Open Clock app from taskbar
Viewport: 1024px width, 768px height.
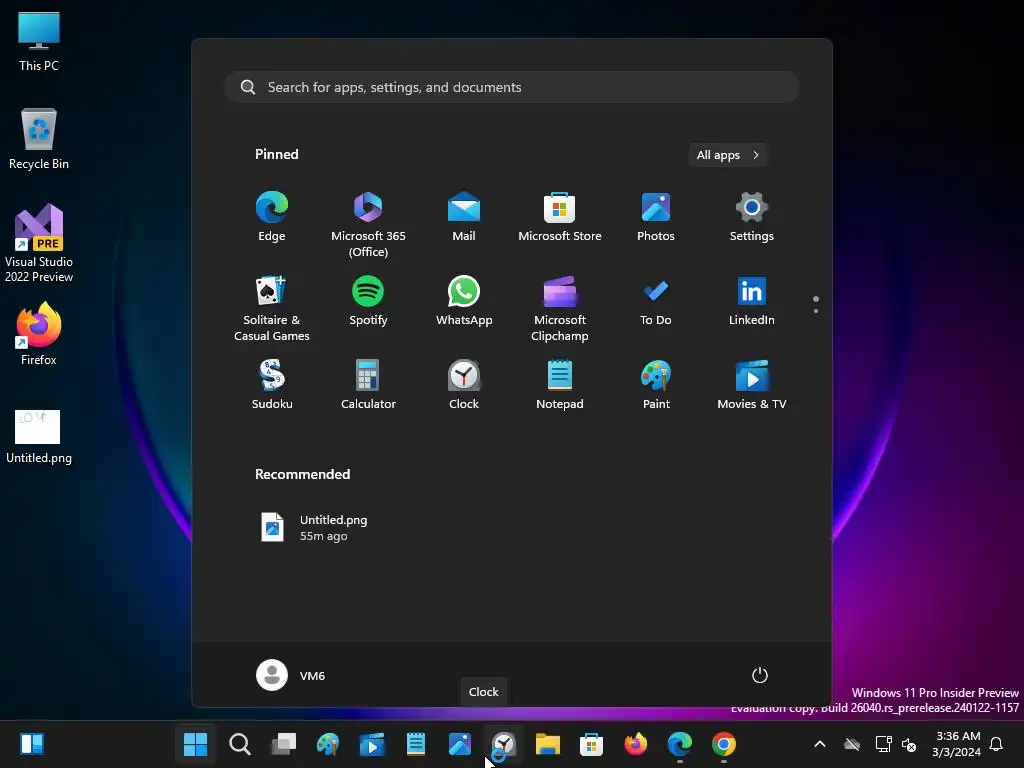pos(504,744)
